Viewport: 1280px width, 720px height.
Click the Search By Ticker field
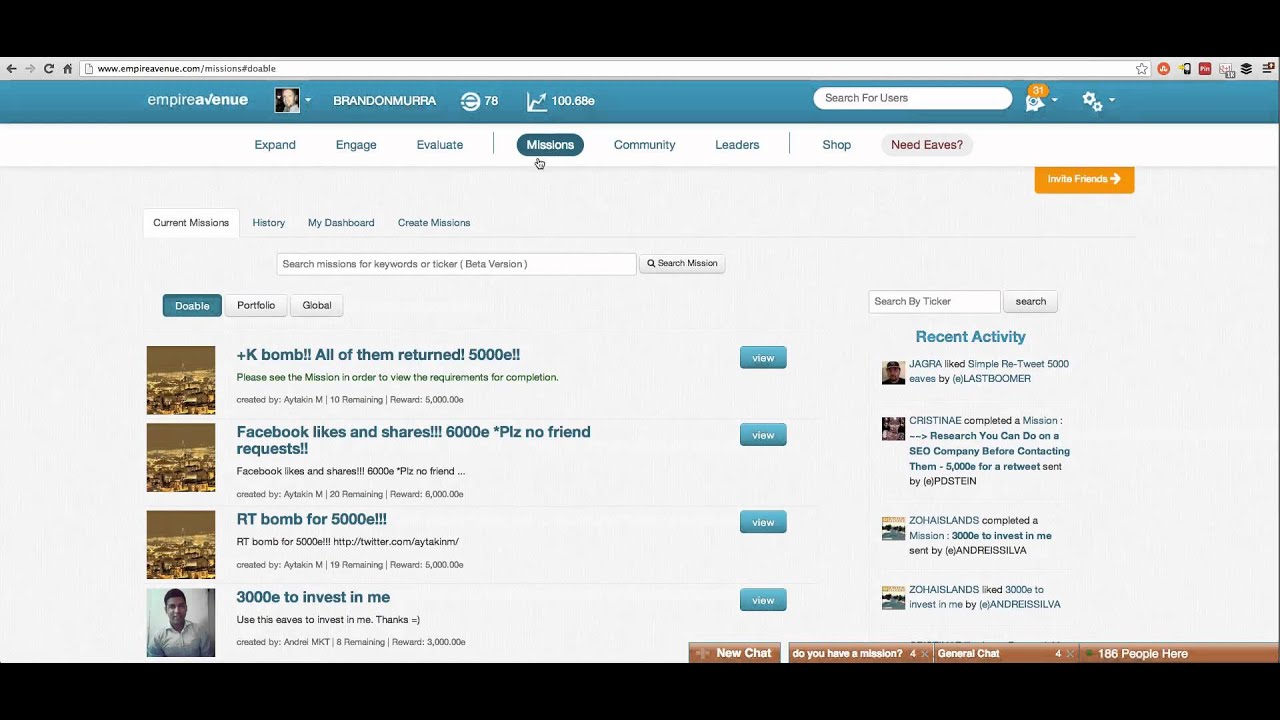click(934, 302)
